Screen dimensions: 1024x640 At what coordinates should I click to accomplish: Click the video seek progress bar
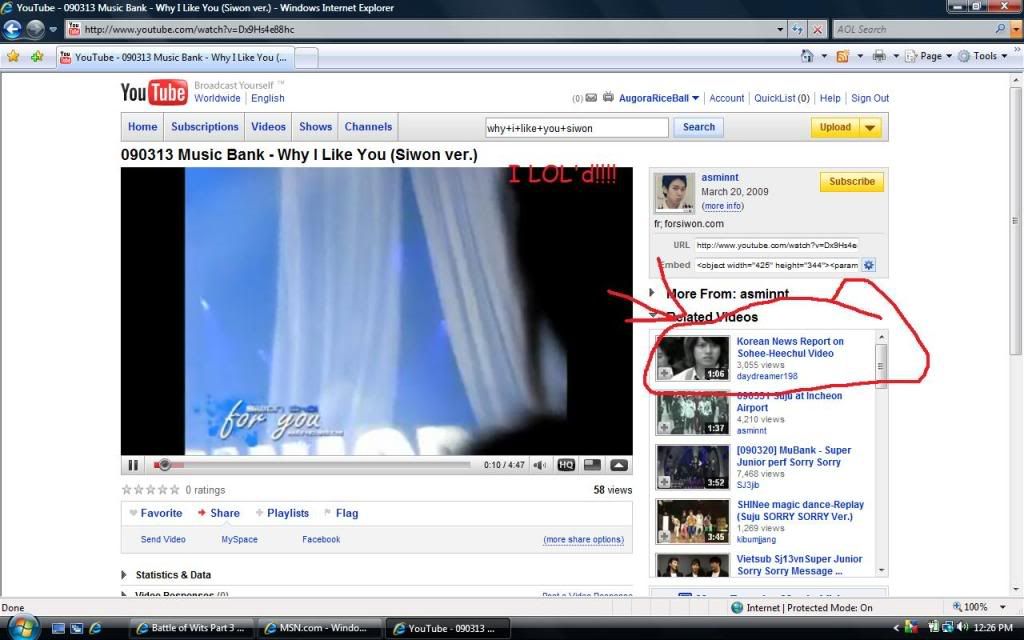315,465
